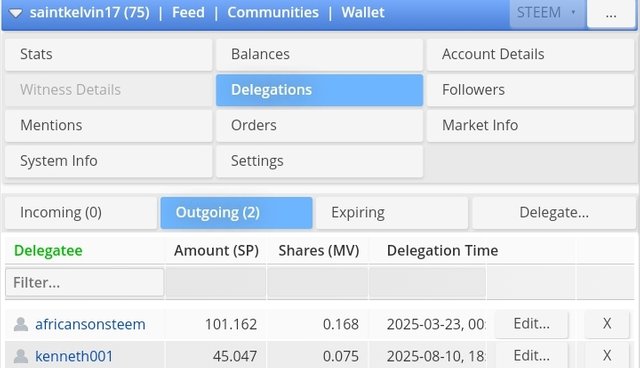The height and width of the screenshot is (368, 640).
Task: Open the Followers section
Action: (x=530, y=90)
